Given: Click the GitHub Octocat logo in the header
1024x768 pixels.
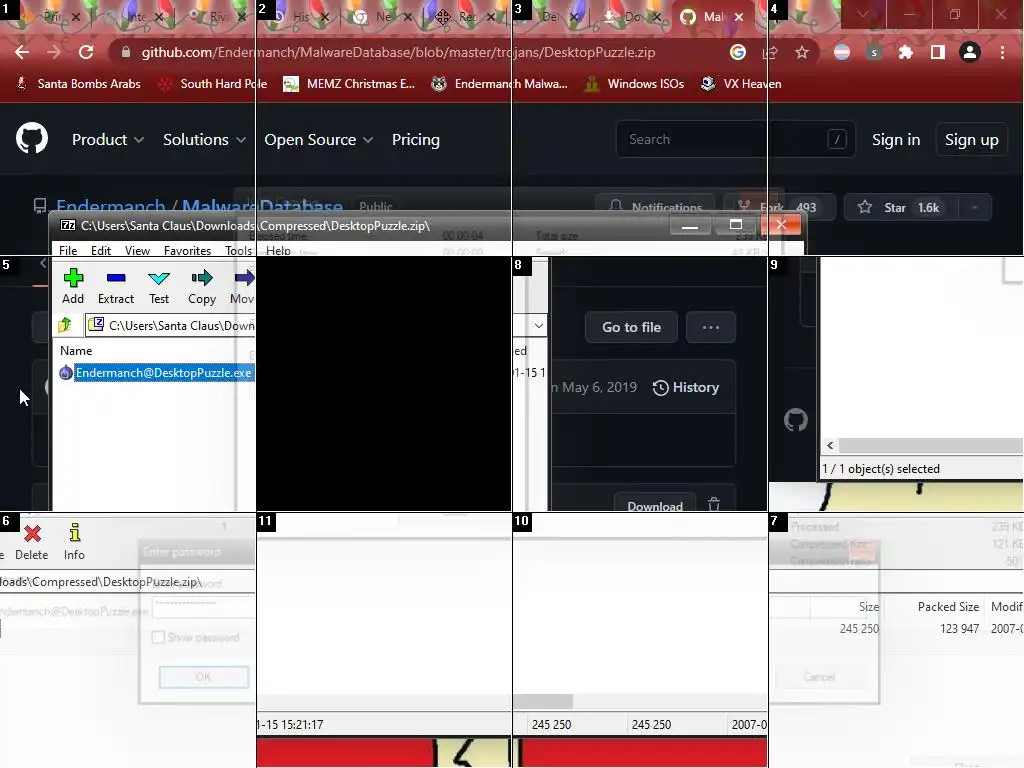Looking at the screenshot, I should 32,138.
